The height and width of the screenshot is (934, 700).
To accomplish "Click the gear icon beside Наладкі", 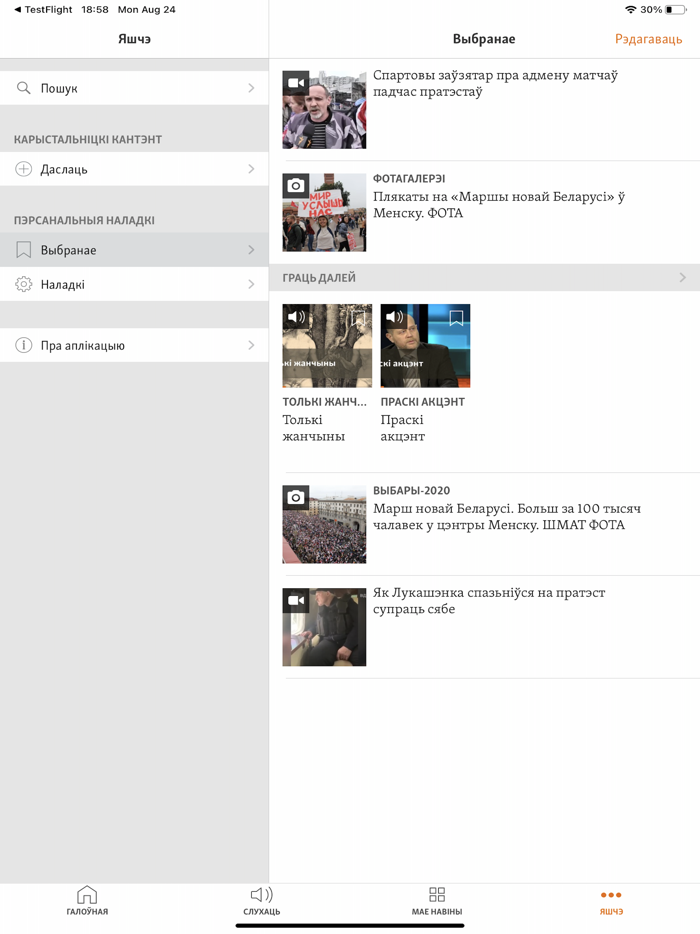I will click(x=23, y=284).
